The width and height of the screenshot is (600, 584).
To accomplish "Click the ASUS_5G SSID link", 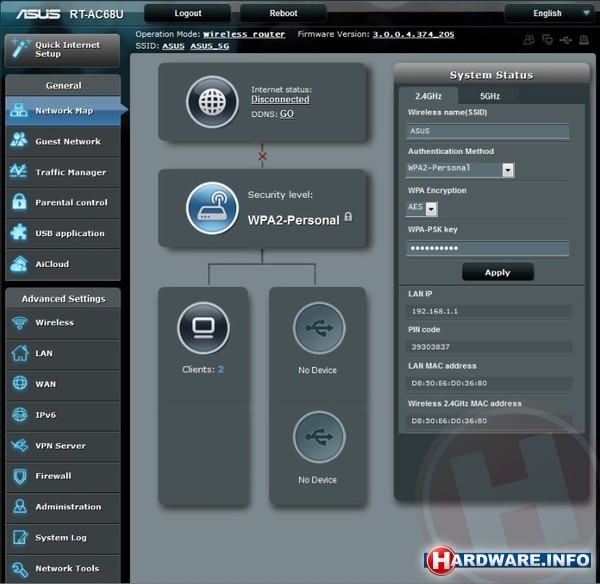I will coord(210,46).
